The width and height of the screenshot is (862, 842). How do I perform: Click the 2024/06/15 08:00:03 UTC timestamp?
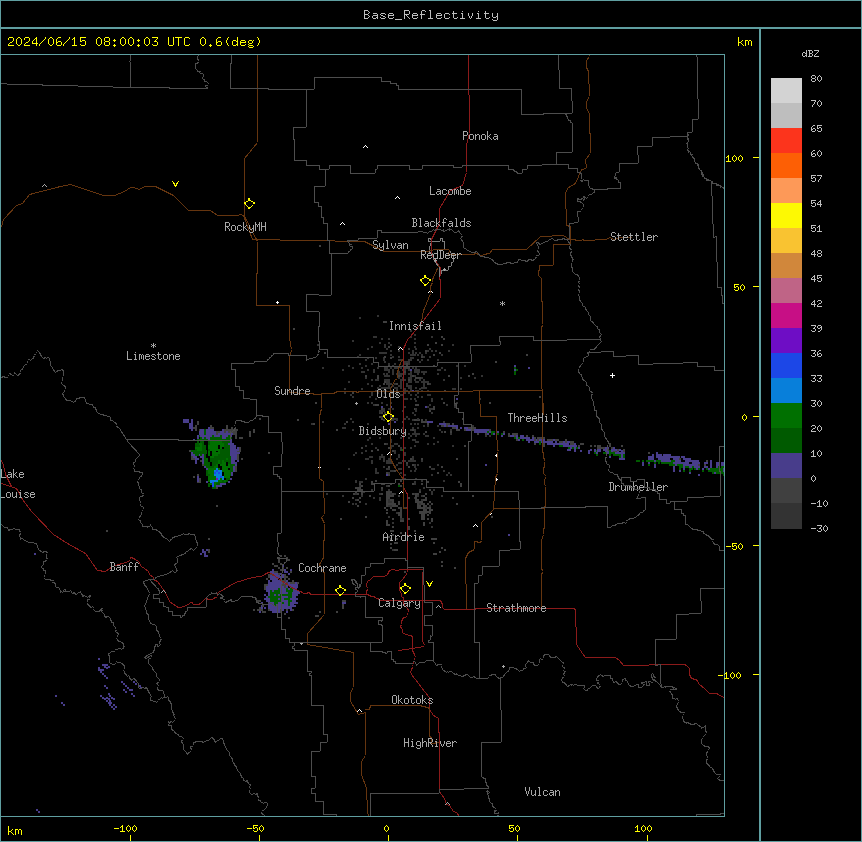point(99,42)
